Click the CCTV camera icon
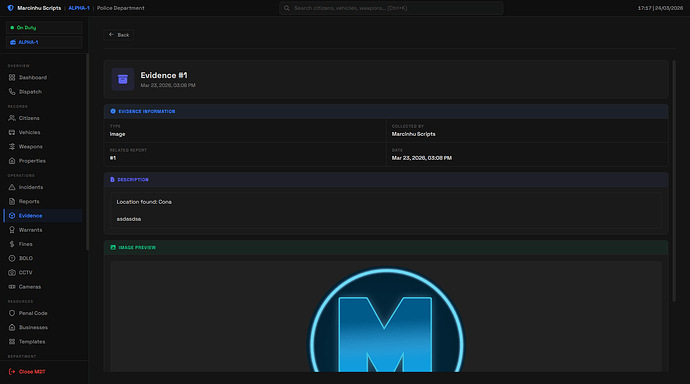Screen dimensions: 690x384 12,272
